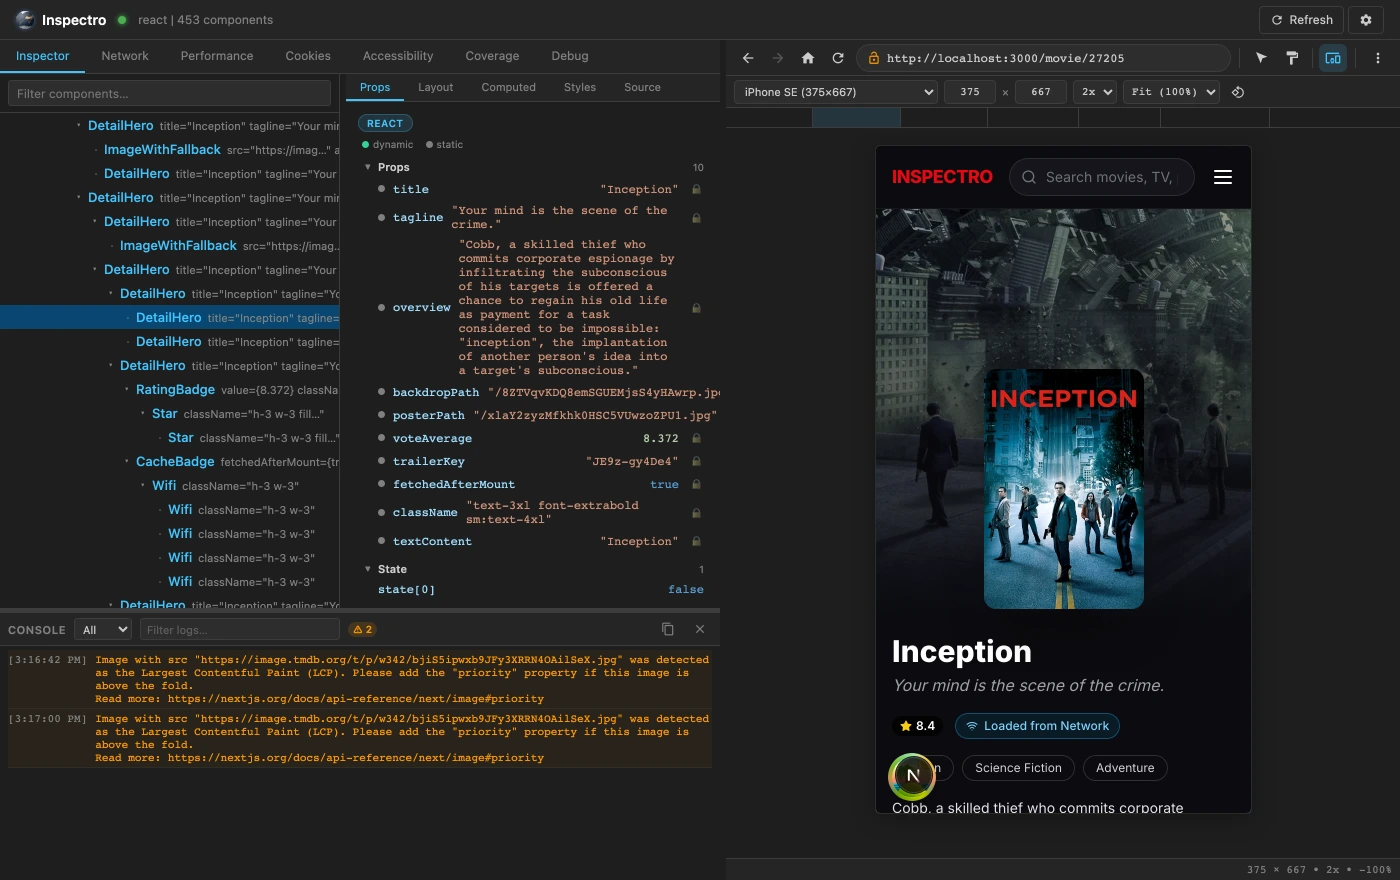Switch to the Performance tab

[x=217, y=56]
